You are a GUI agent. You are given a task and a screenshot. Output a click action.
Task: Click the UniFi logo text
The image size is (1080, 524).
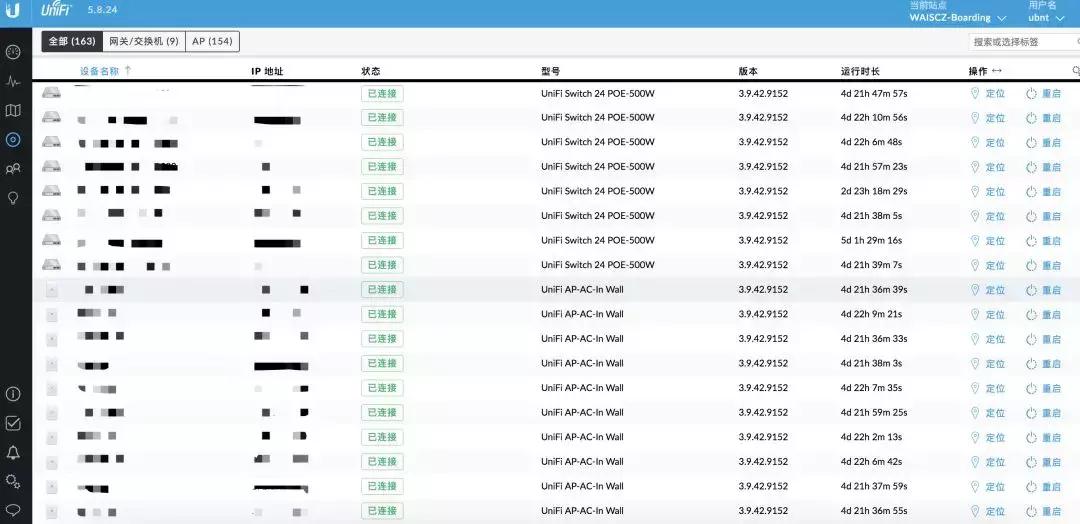tap(54, 10)
